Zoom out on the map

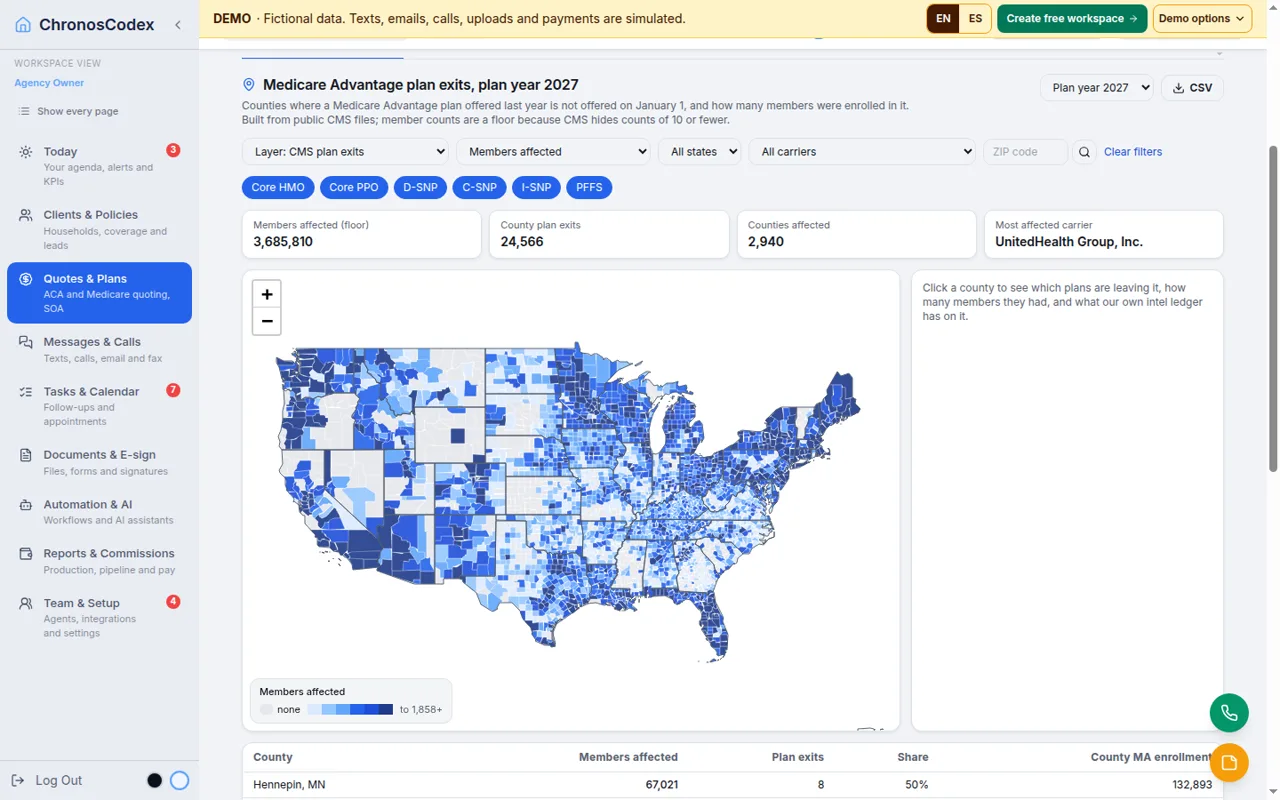coord(267,321)
